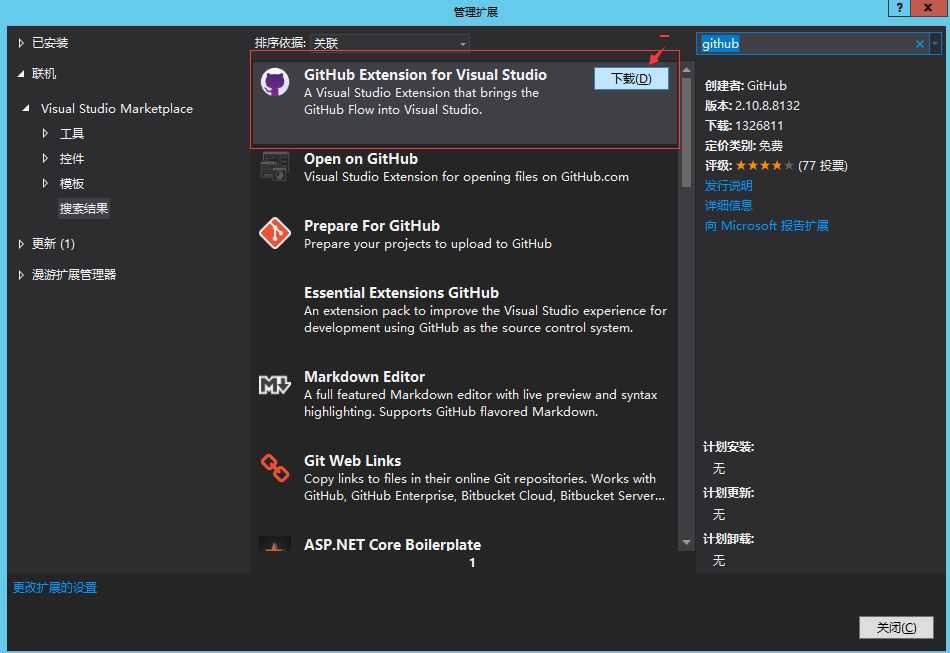
Task: Click the page number 1 indicator
Action: click(472, 563)
